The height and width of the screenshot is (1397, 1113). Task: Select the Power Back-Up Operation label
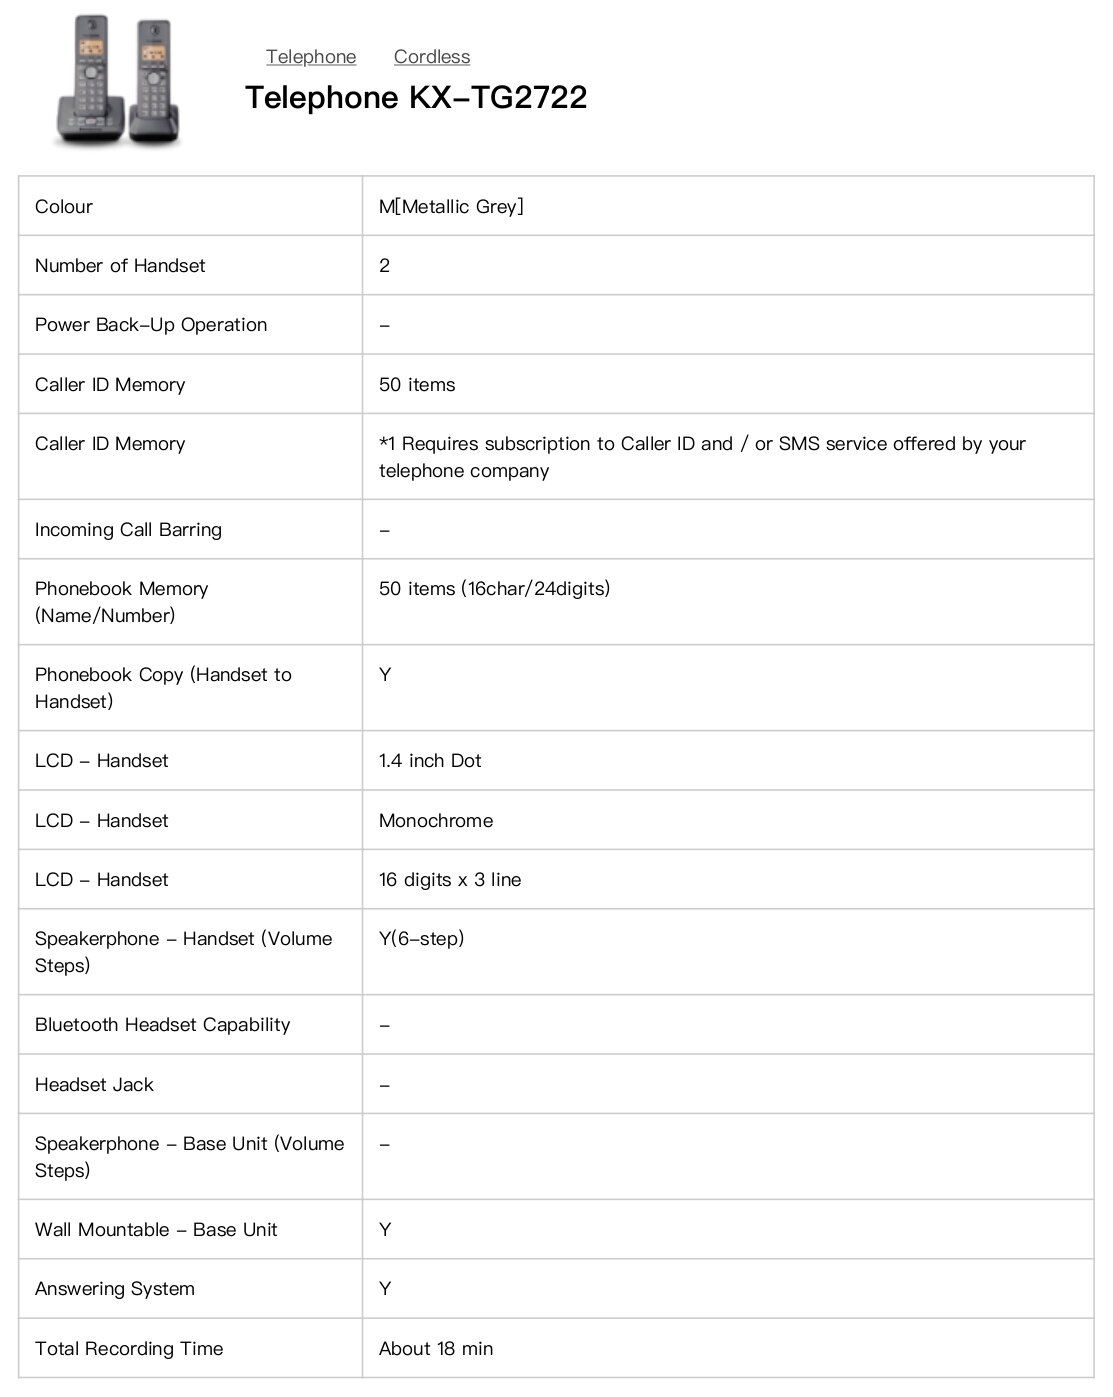point(151,325)
